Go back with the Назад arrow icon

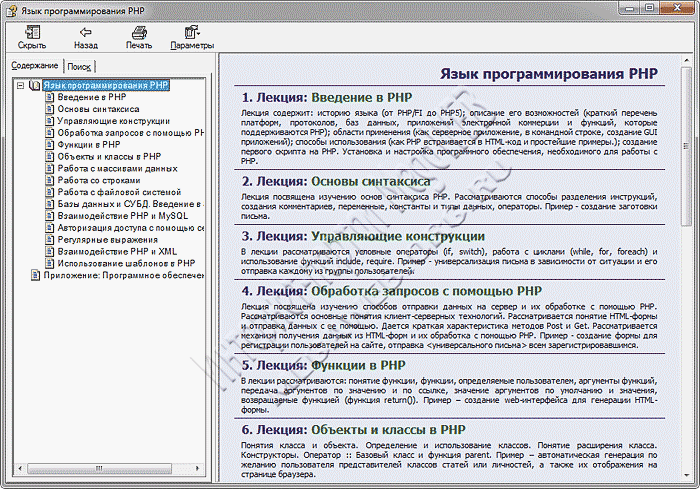click(x=85, y=32)
